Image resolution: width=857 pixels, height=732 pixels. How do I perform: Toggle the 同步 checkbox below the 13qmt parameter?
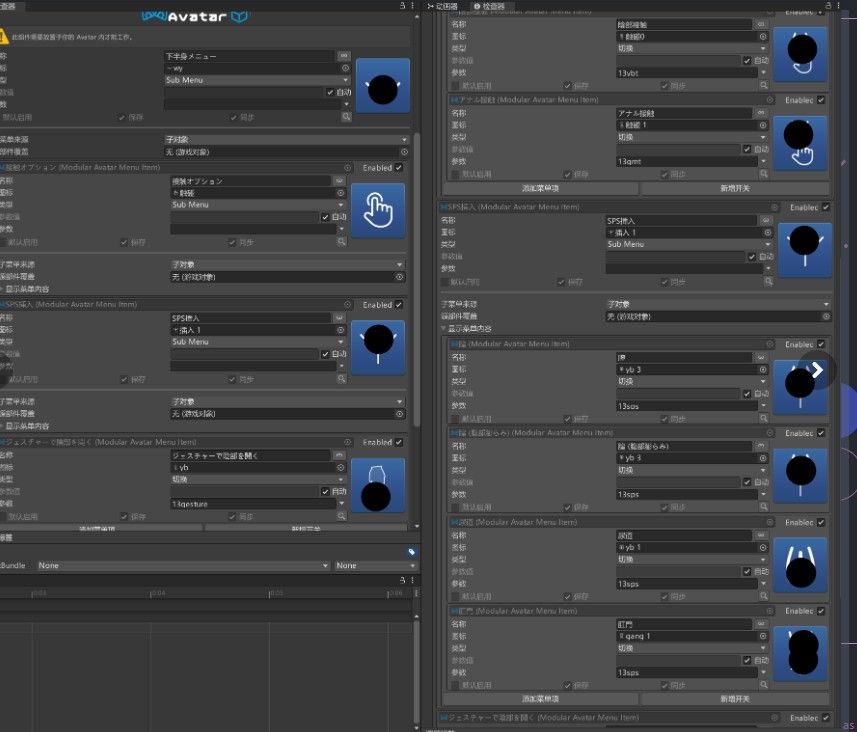pos(665,174)
